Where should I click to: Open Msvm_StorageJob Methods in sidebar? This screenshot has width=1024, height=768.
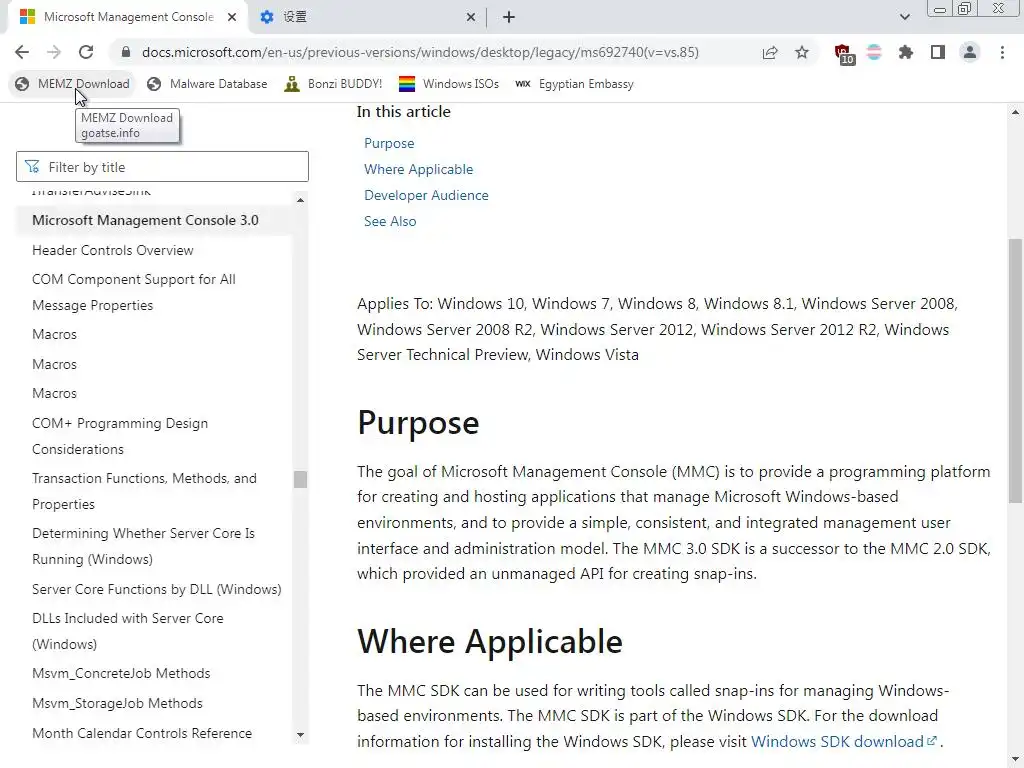117,703
